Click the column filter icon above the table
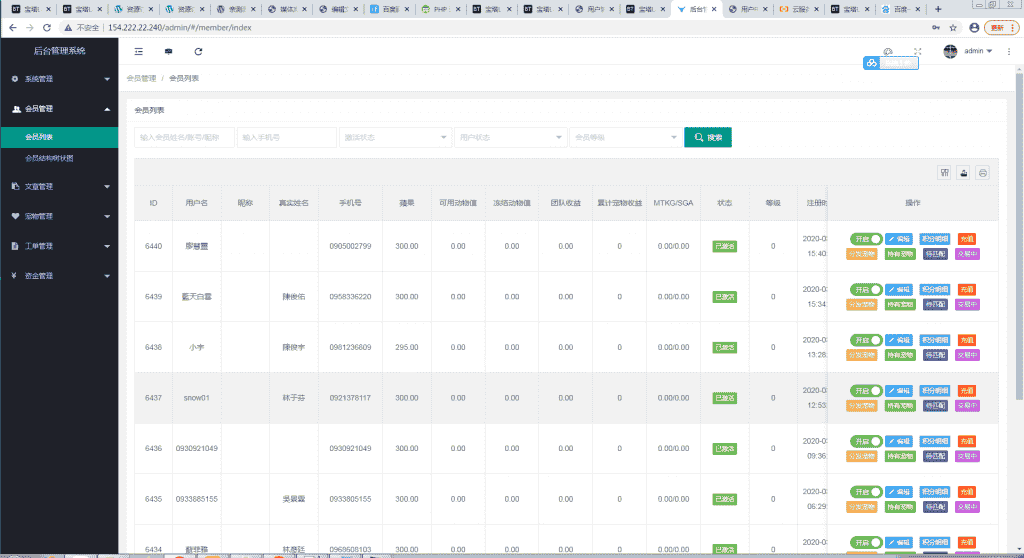1024x558 pixels. pyautogui.click(x=944, y=172)
